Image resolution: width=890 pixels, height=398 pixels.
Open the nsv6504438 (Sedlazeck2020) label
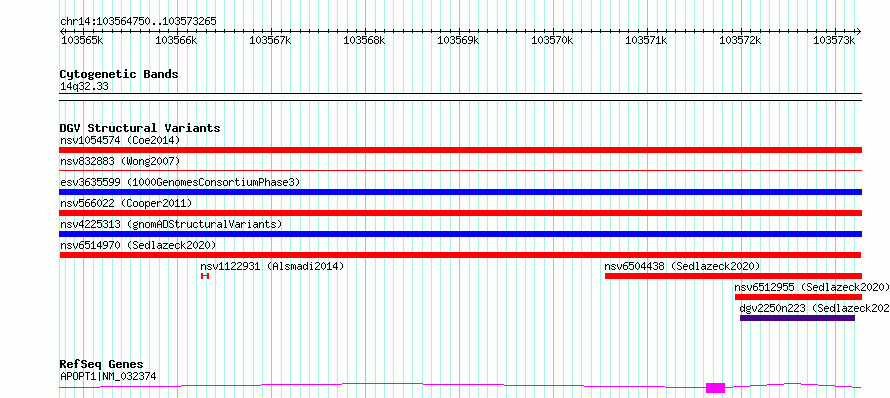(x=682, y=266)
